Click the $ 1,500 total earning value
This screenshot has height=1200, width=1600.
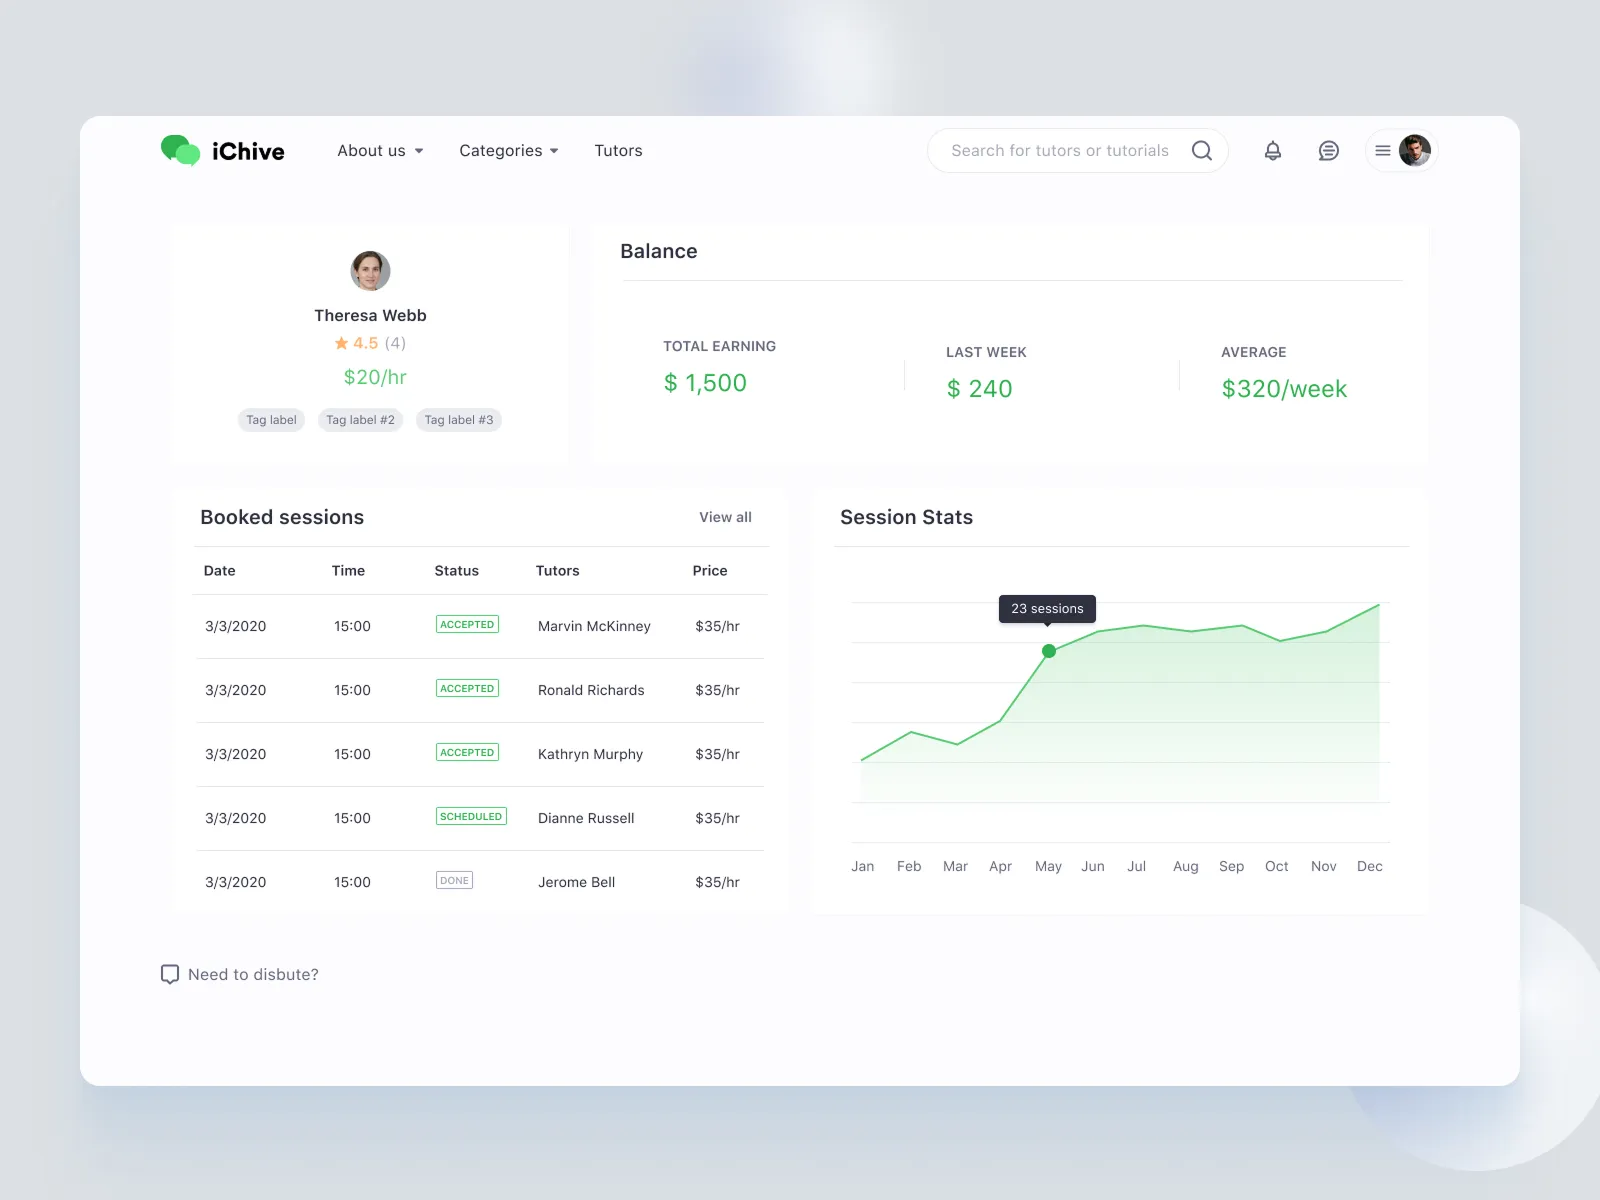(x=705, y=383)
